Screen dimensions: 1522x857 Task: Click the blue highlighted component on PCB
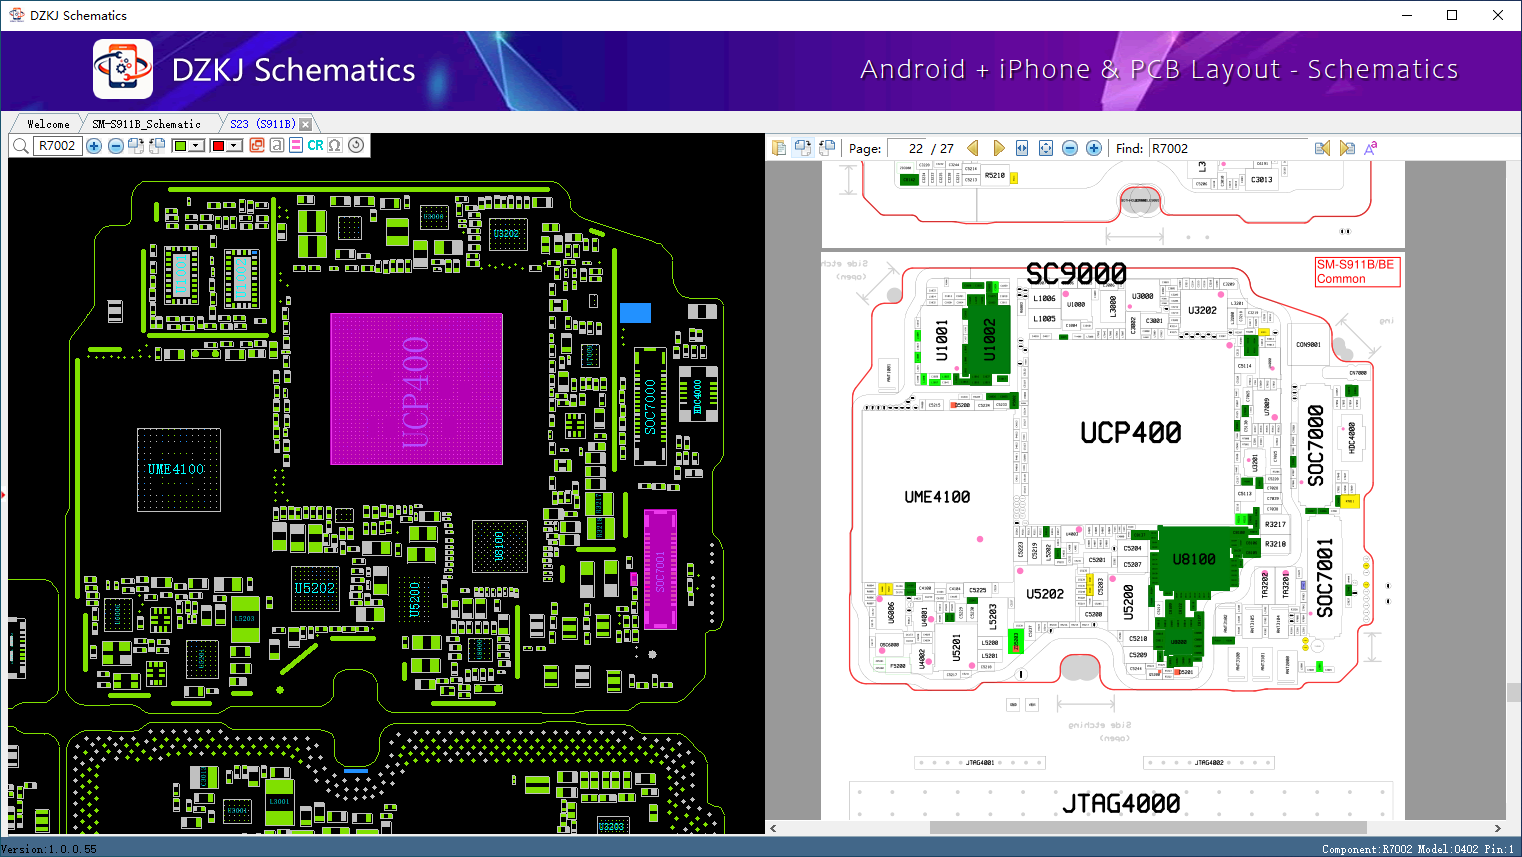tap(635, 313)
